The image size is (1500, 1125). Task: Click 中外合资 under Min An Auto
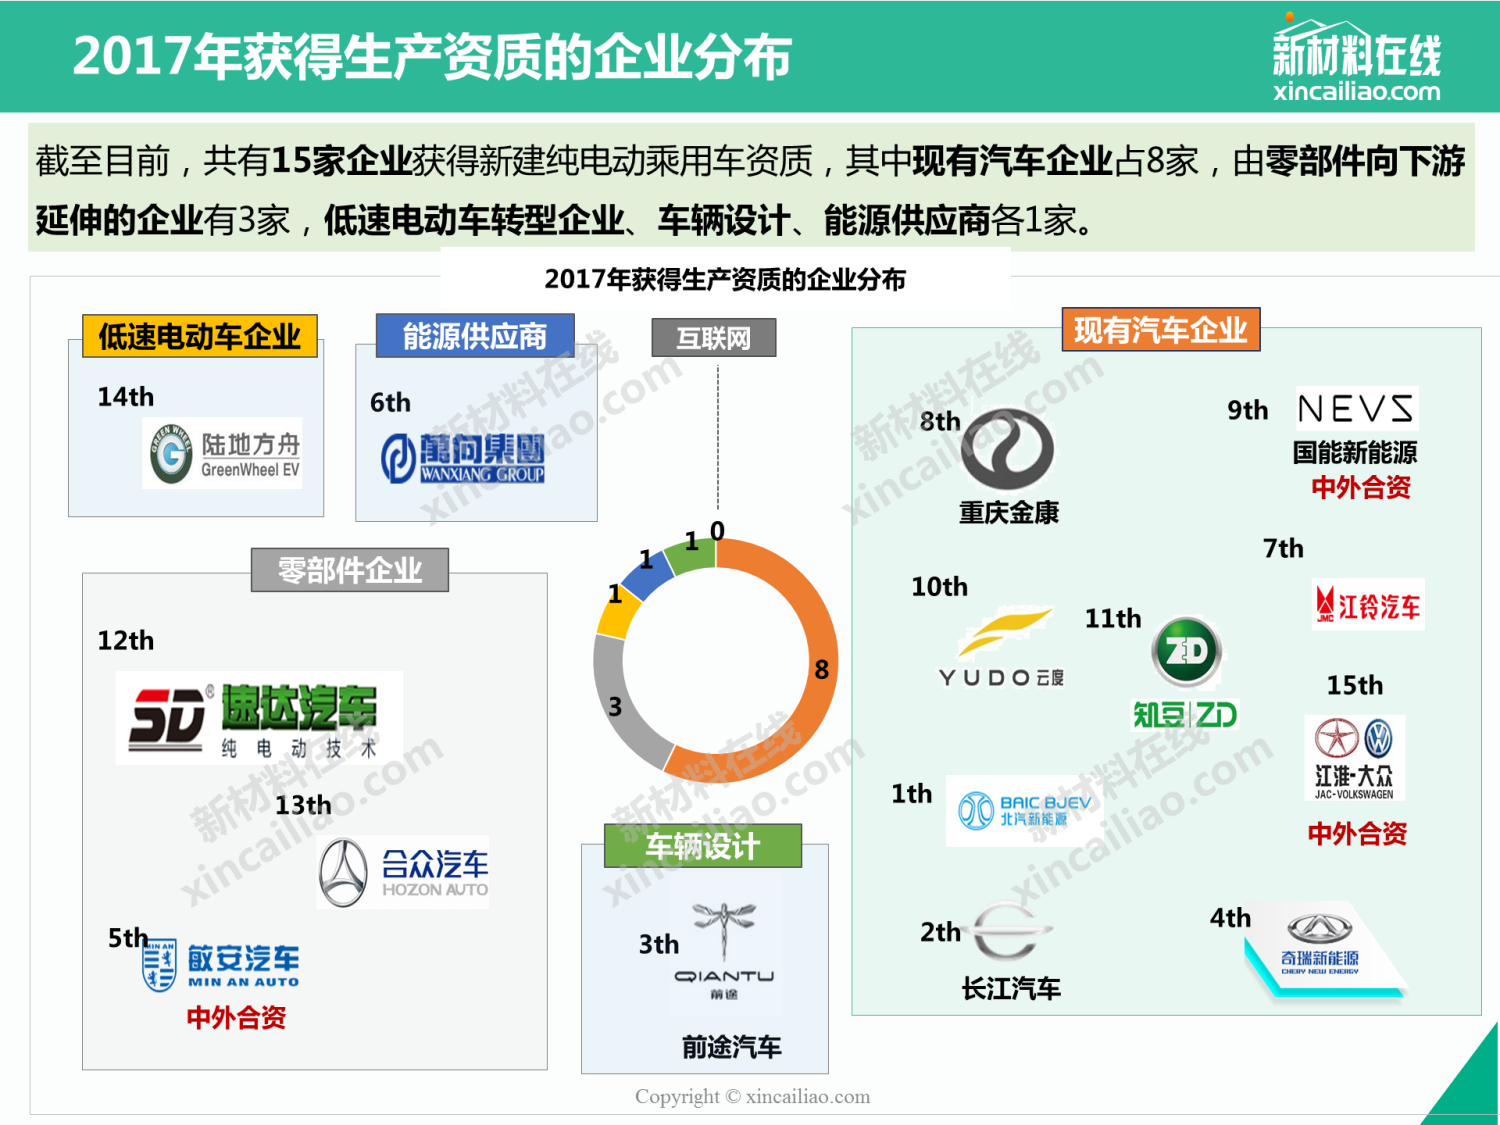click(237, 1017)
